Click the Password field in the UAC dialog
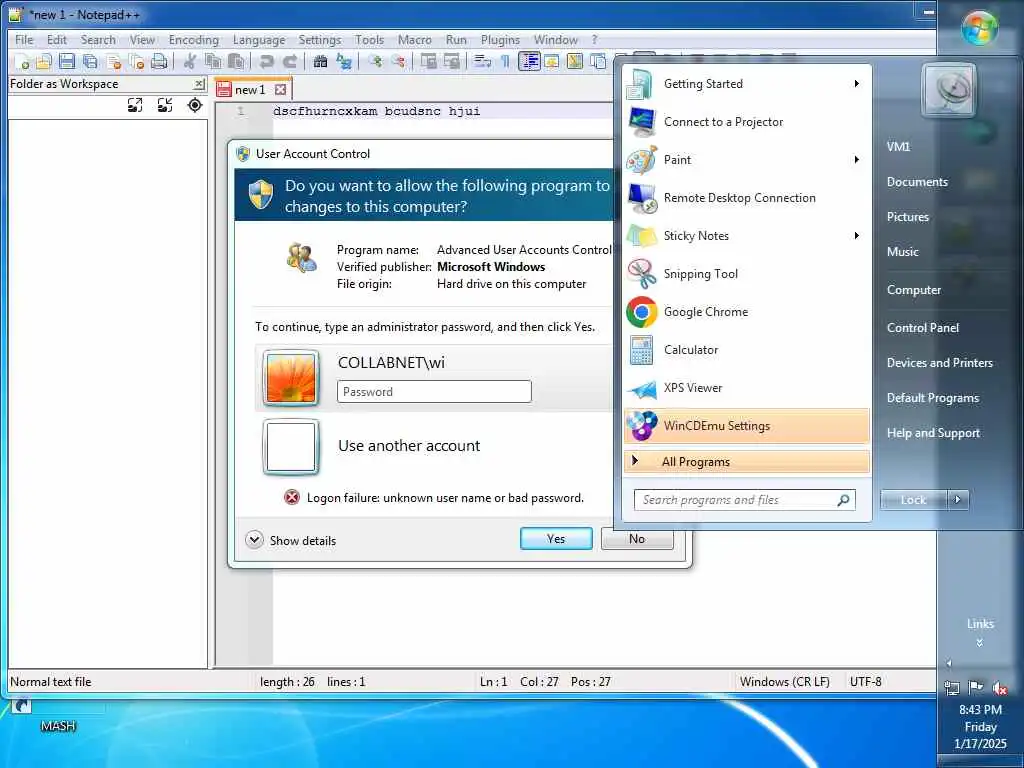The width and height of the screenshot is (1024, 768). click(x=434, y=392)
